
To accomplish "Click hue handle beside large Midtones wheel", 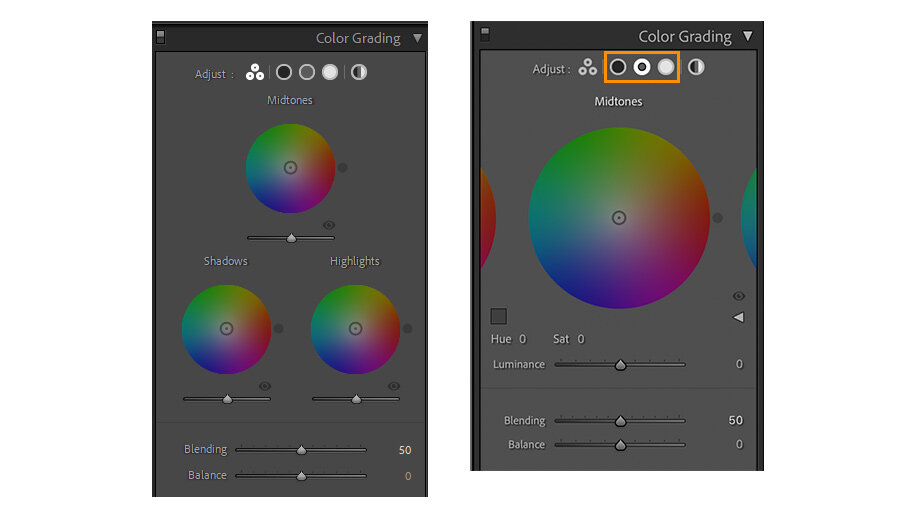I will click(x=718, y=218).
